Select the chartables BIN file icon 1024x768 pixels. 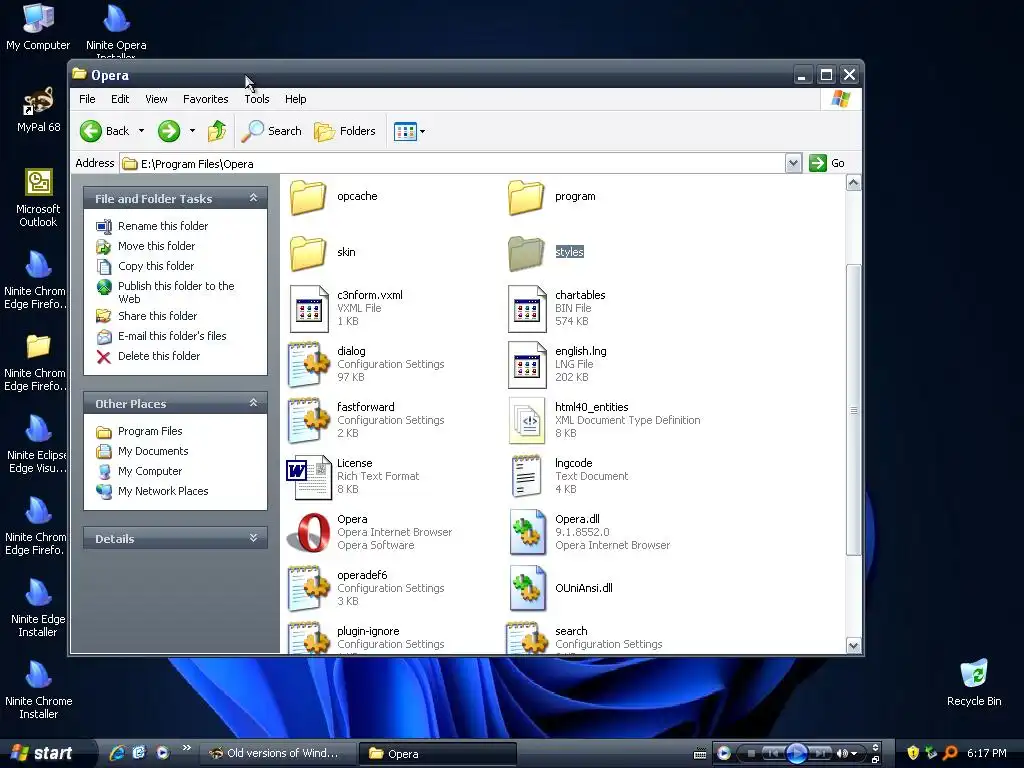[x=527, y=309]
